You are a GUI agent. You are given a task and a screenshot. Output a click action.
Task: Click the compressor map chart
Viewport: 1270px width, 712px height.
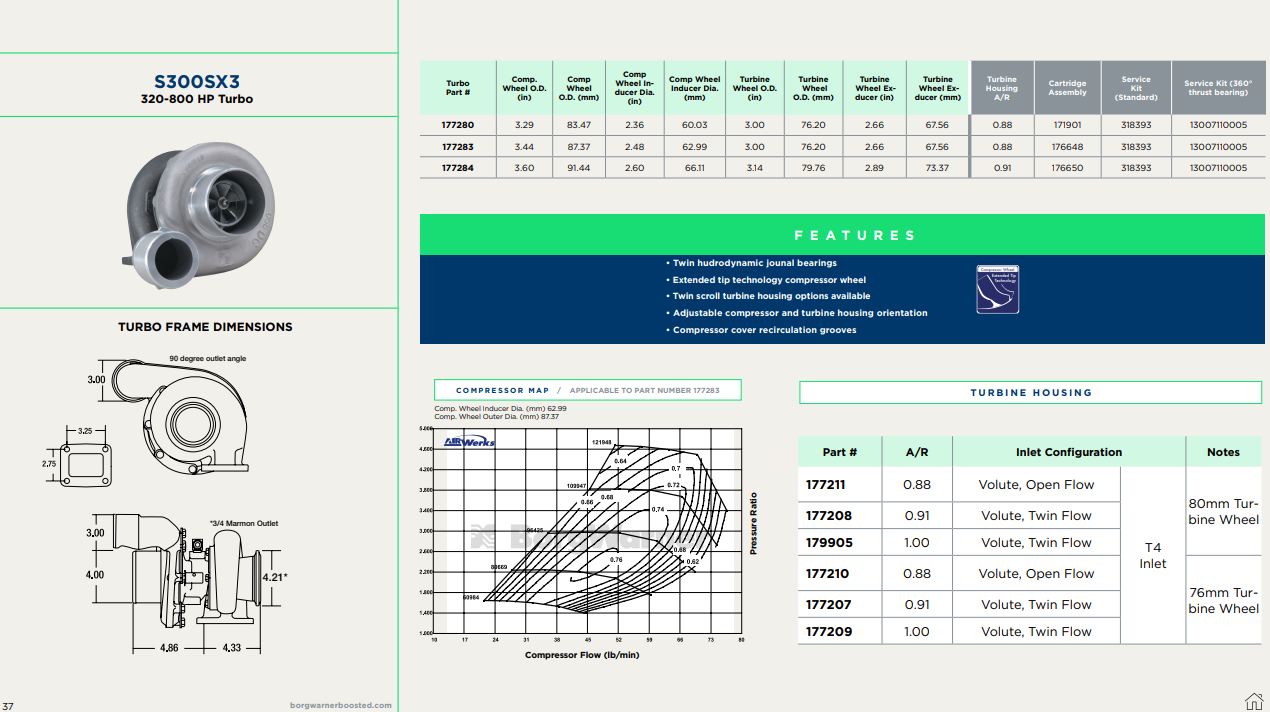pyautogui.click(x=588, y=531)
